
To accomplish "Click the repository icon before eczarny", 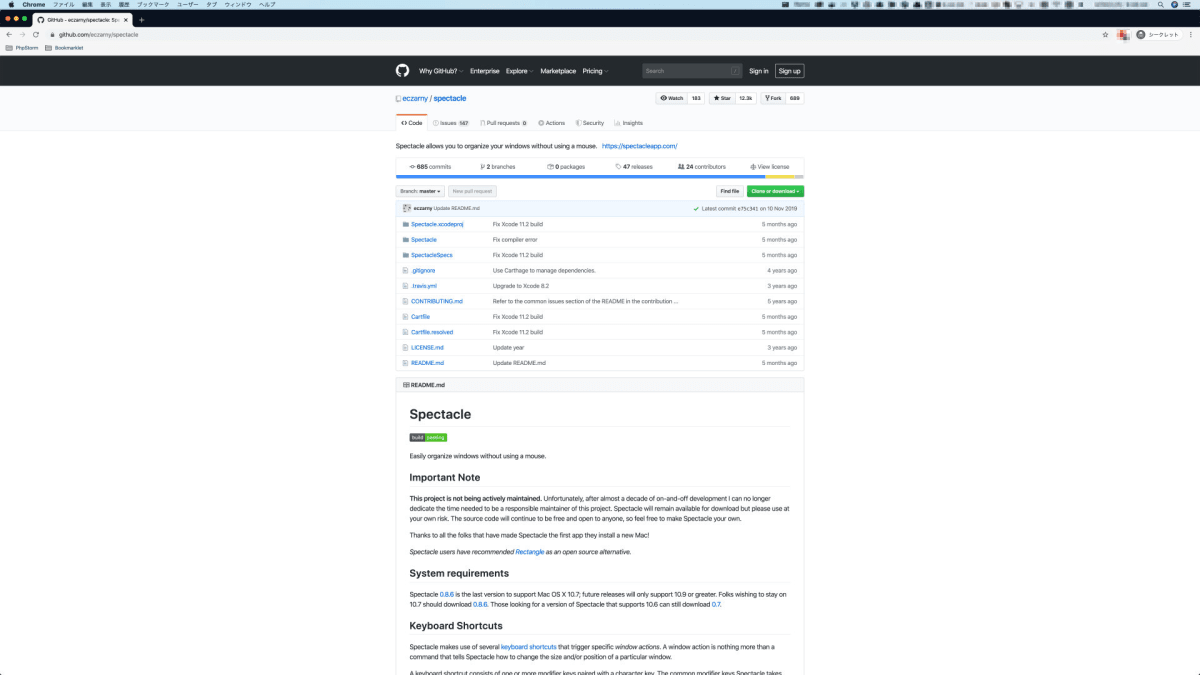I will point(399,98).
